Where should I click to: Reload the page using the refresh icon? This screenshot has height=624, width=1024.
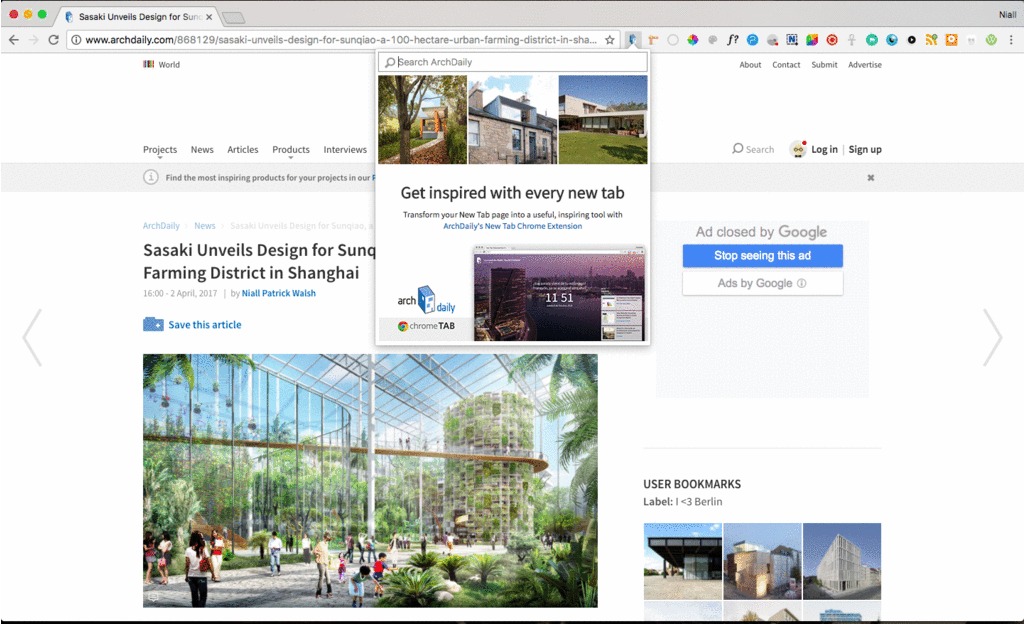point(52,40)
